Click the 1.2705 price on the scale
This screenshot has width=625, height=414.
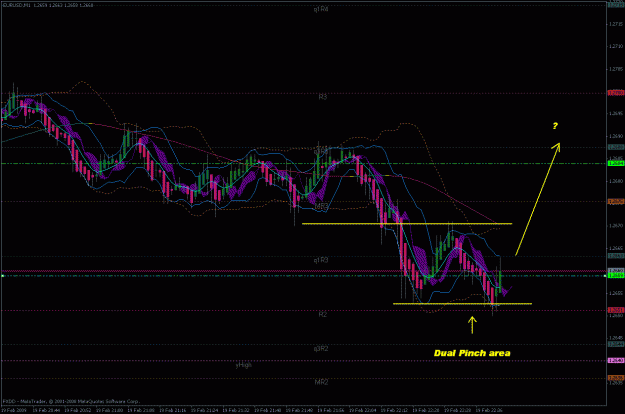616,69
